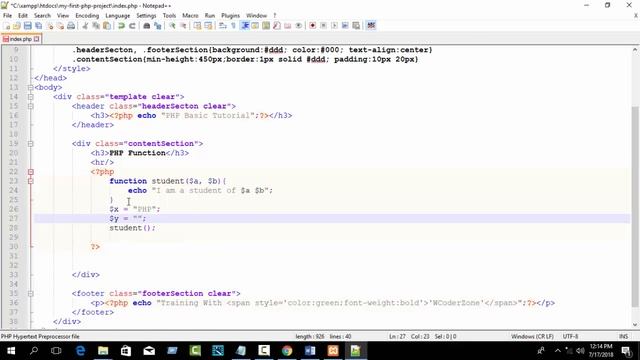The height and width of the screenshot is (360, 640).
Task: Click the Stop recording macro icon
Action: point(323,26)
